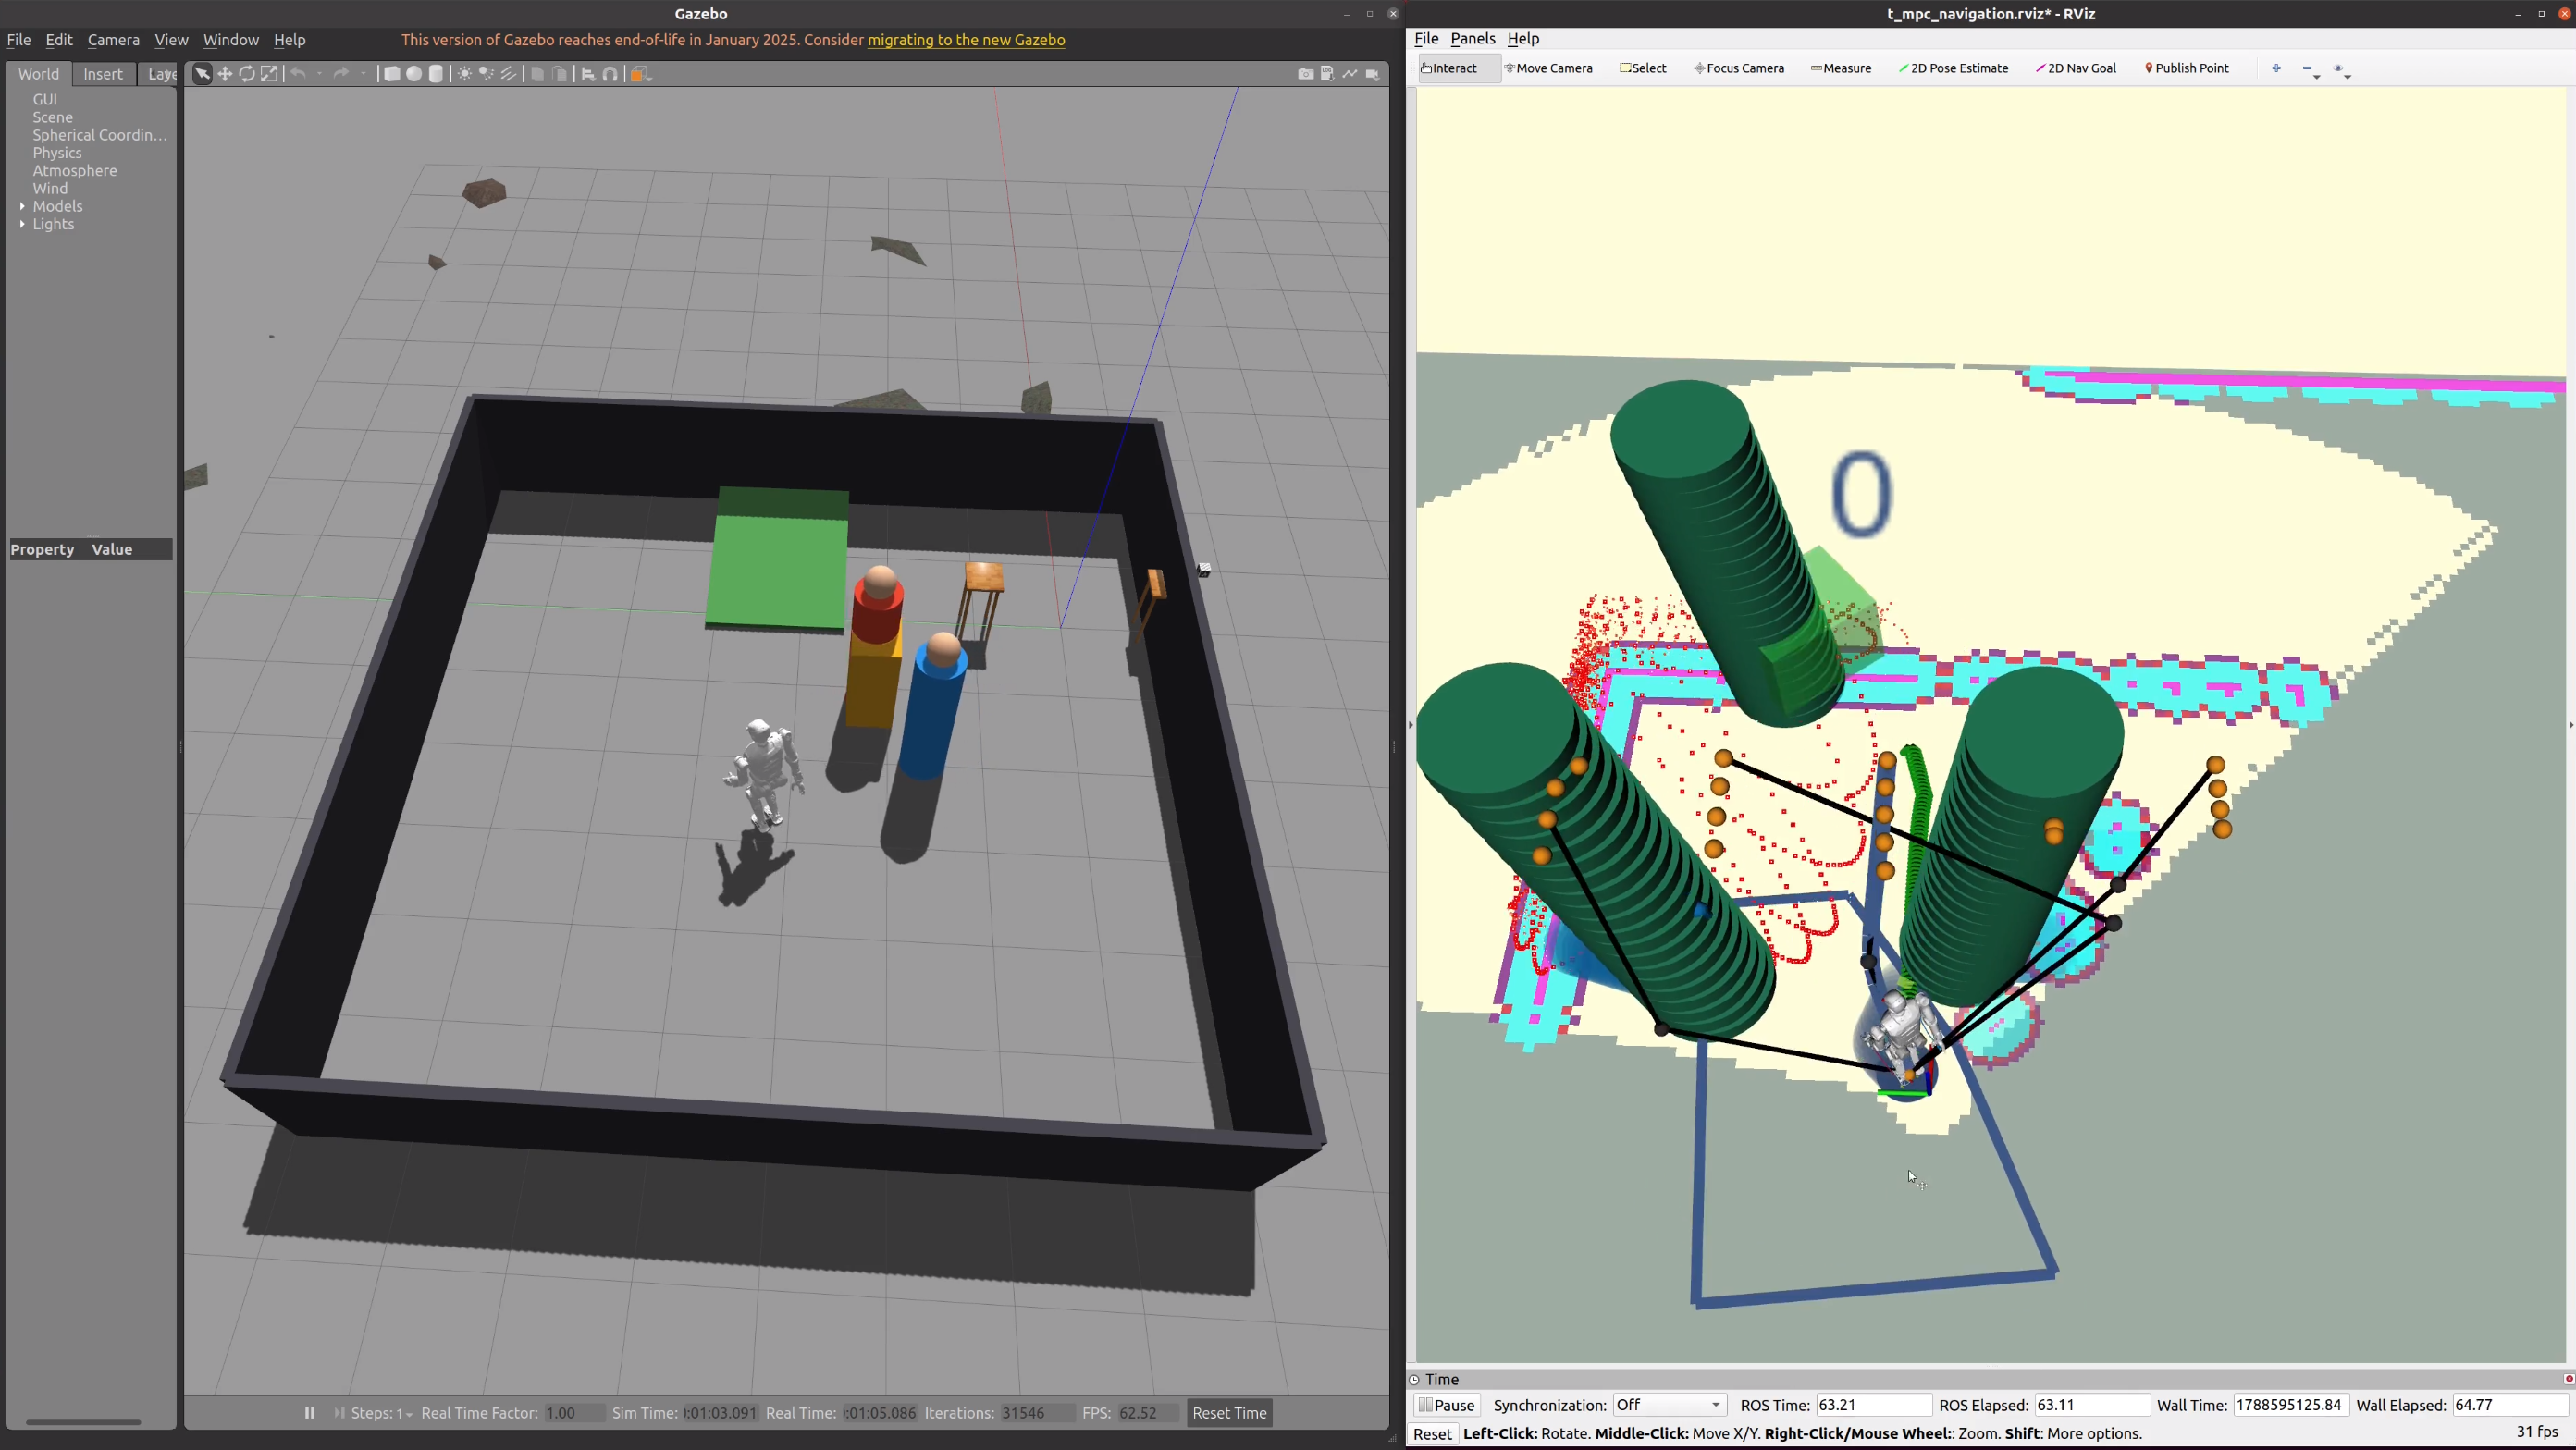
Task: Open the orange cube view angle tool
Action: [x=640, y=74]
